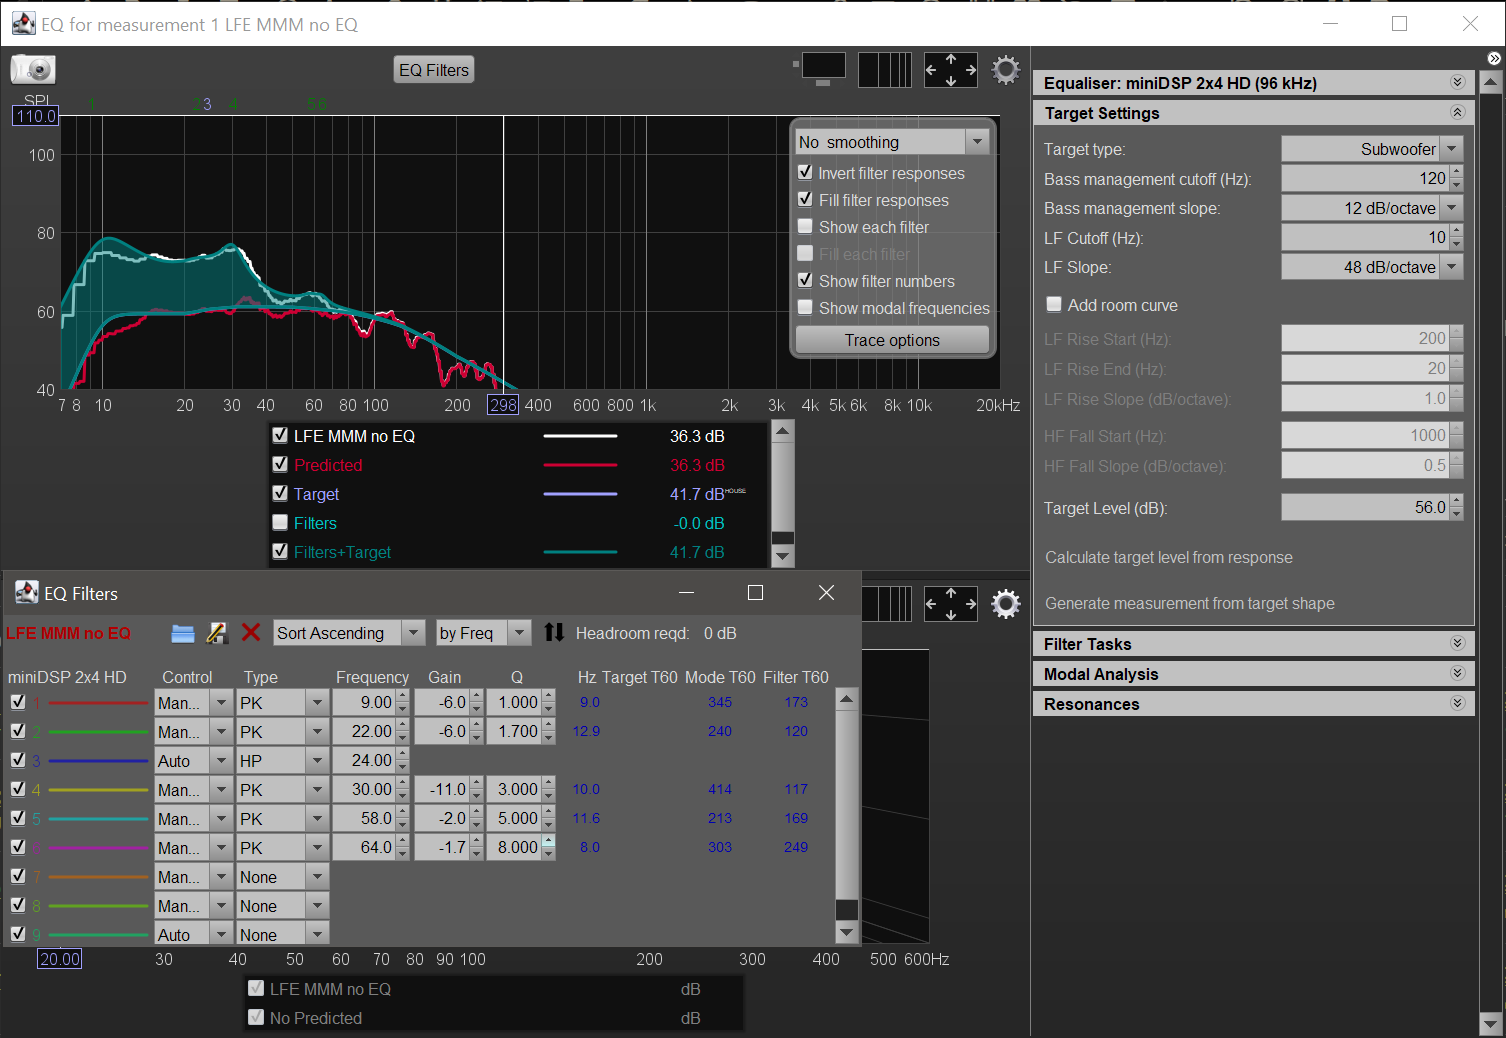Close the EQ Filters window
This screenshot has height=1038, width=1506.
tap(826, 593)
